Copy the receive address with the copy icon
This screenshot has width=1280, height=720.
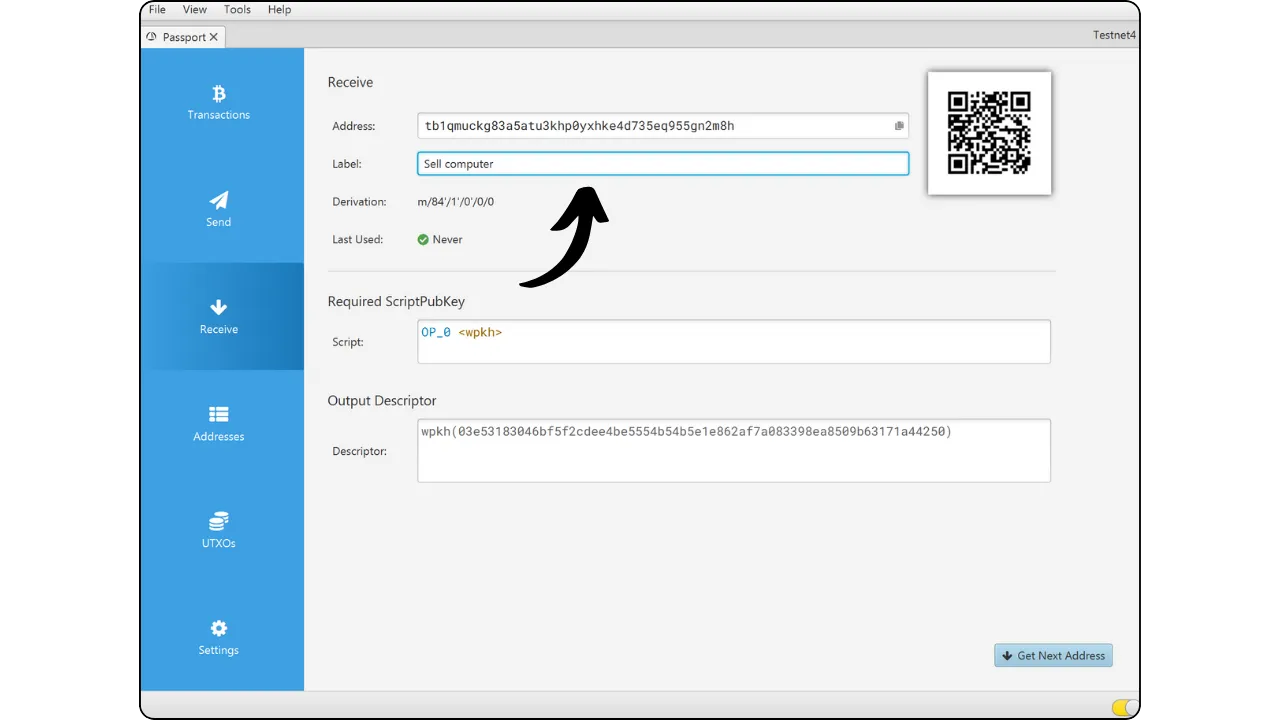click(898, 126)
